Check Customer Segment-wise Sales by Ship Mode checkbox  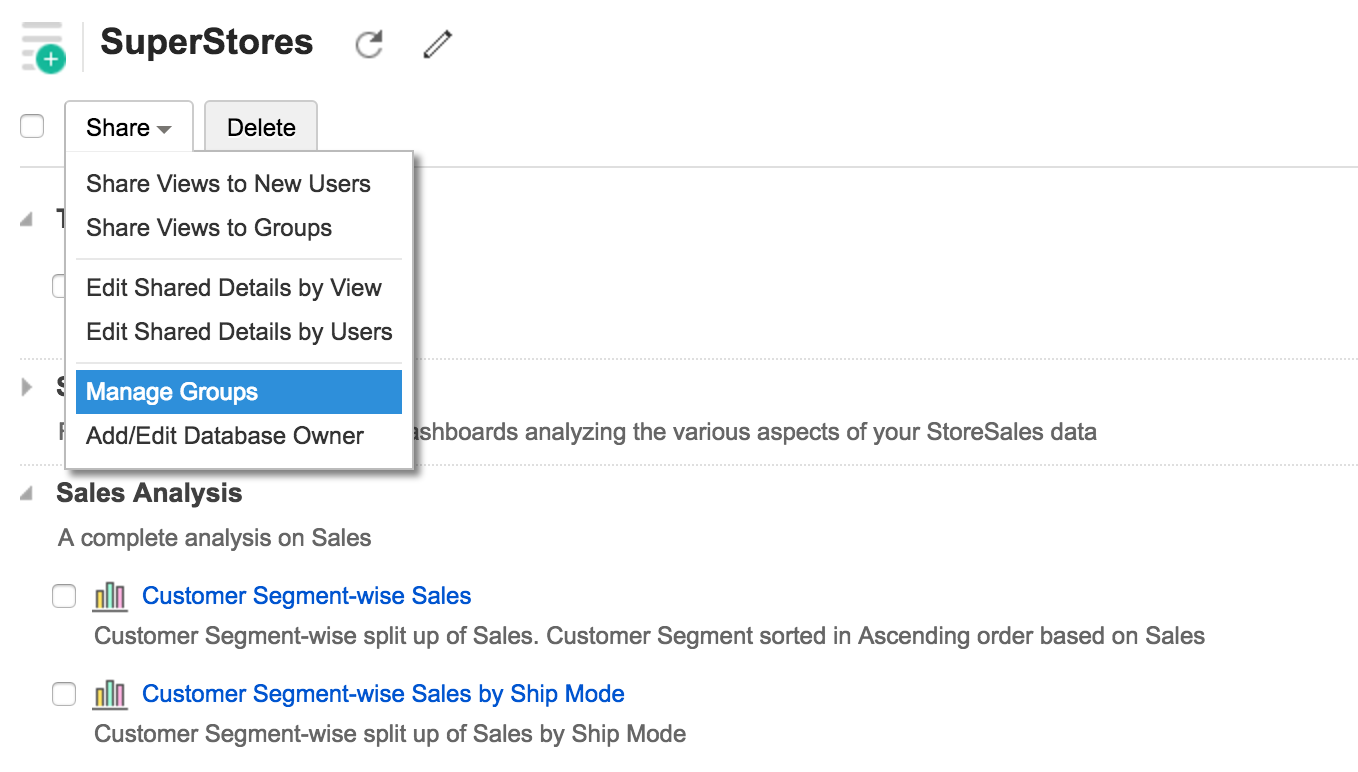[x=64, y=694]
